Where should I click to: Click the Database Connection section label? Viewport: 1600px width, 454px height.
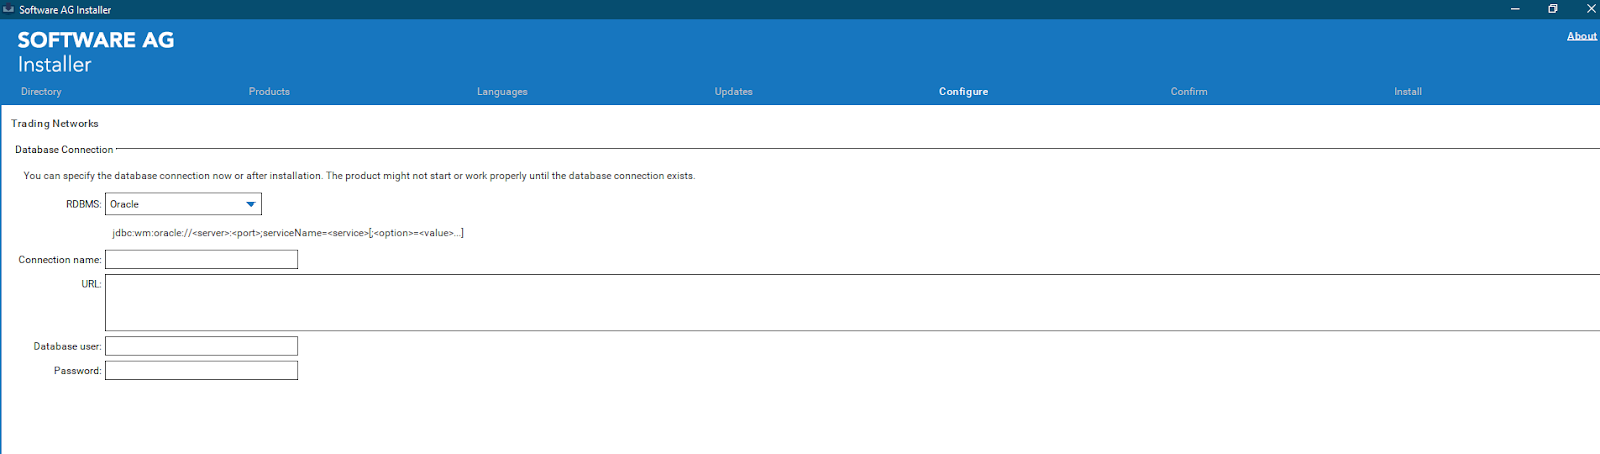pos(64,149)
